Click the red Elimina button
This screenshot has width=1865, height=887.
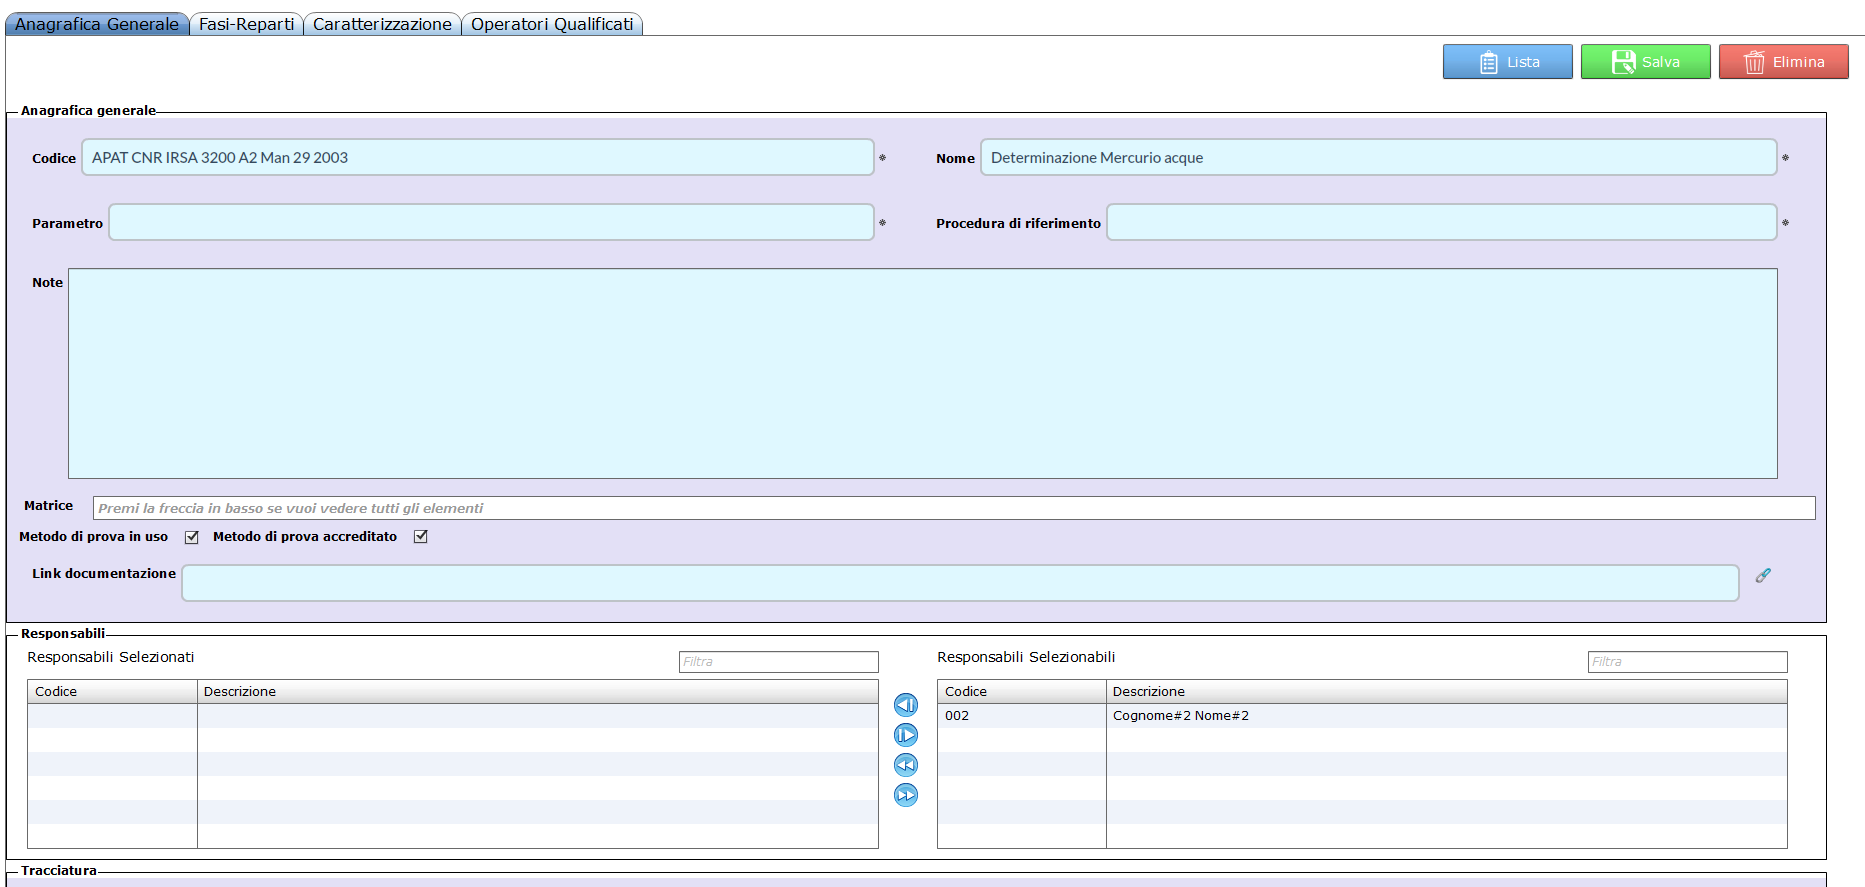click(1784, 62)
